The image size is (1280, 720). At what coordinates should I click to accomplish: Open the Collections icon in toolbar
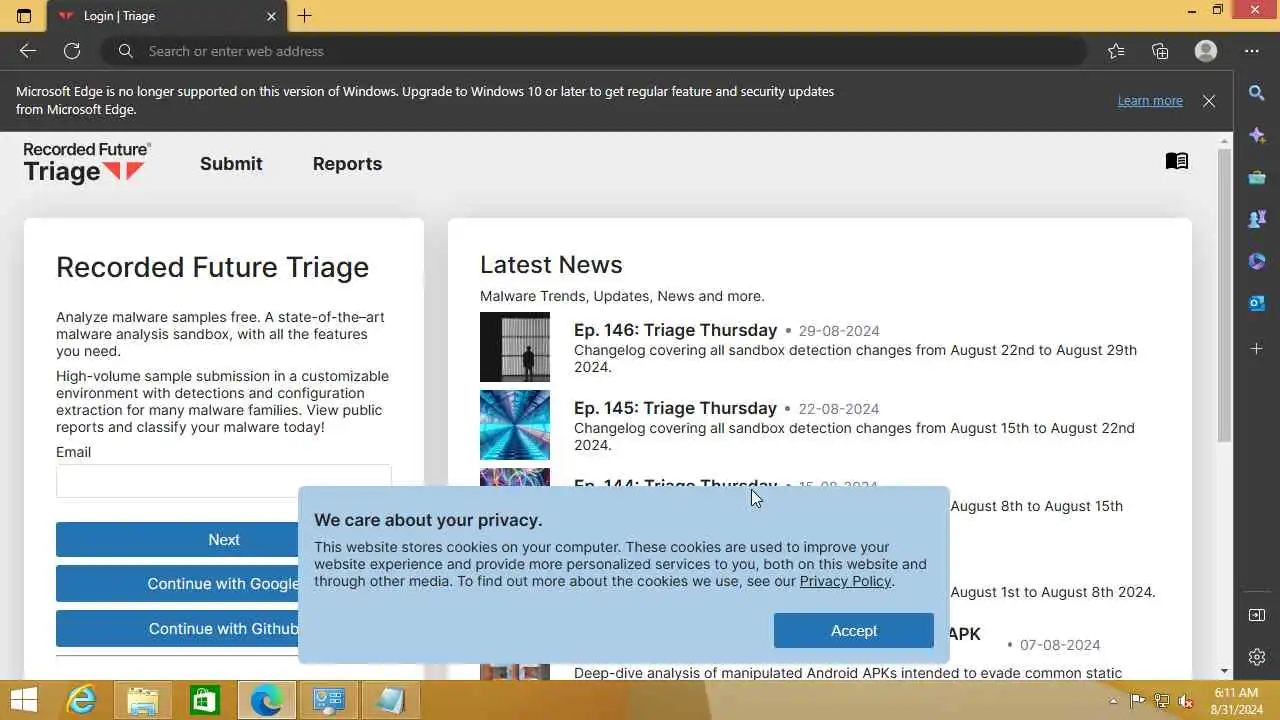(x=1160, y=51)
